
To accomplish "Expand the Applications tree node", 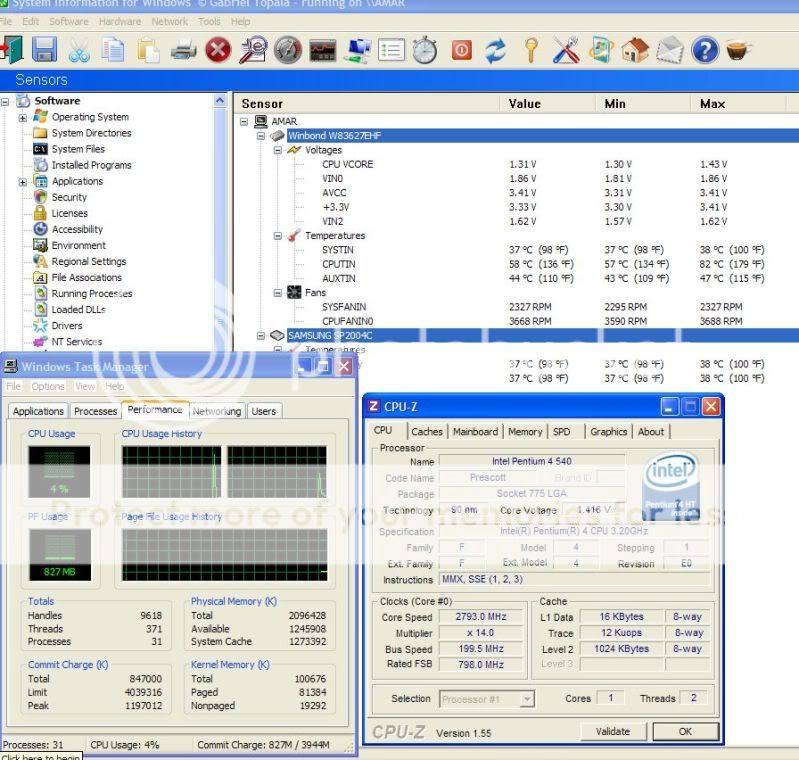I will [22, 182].
